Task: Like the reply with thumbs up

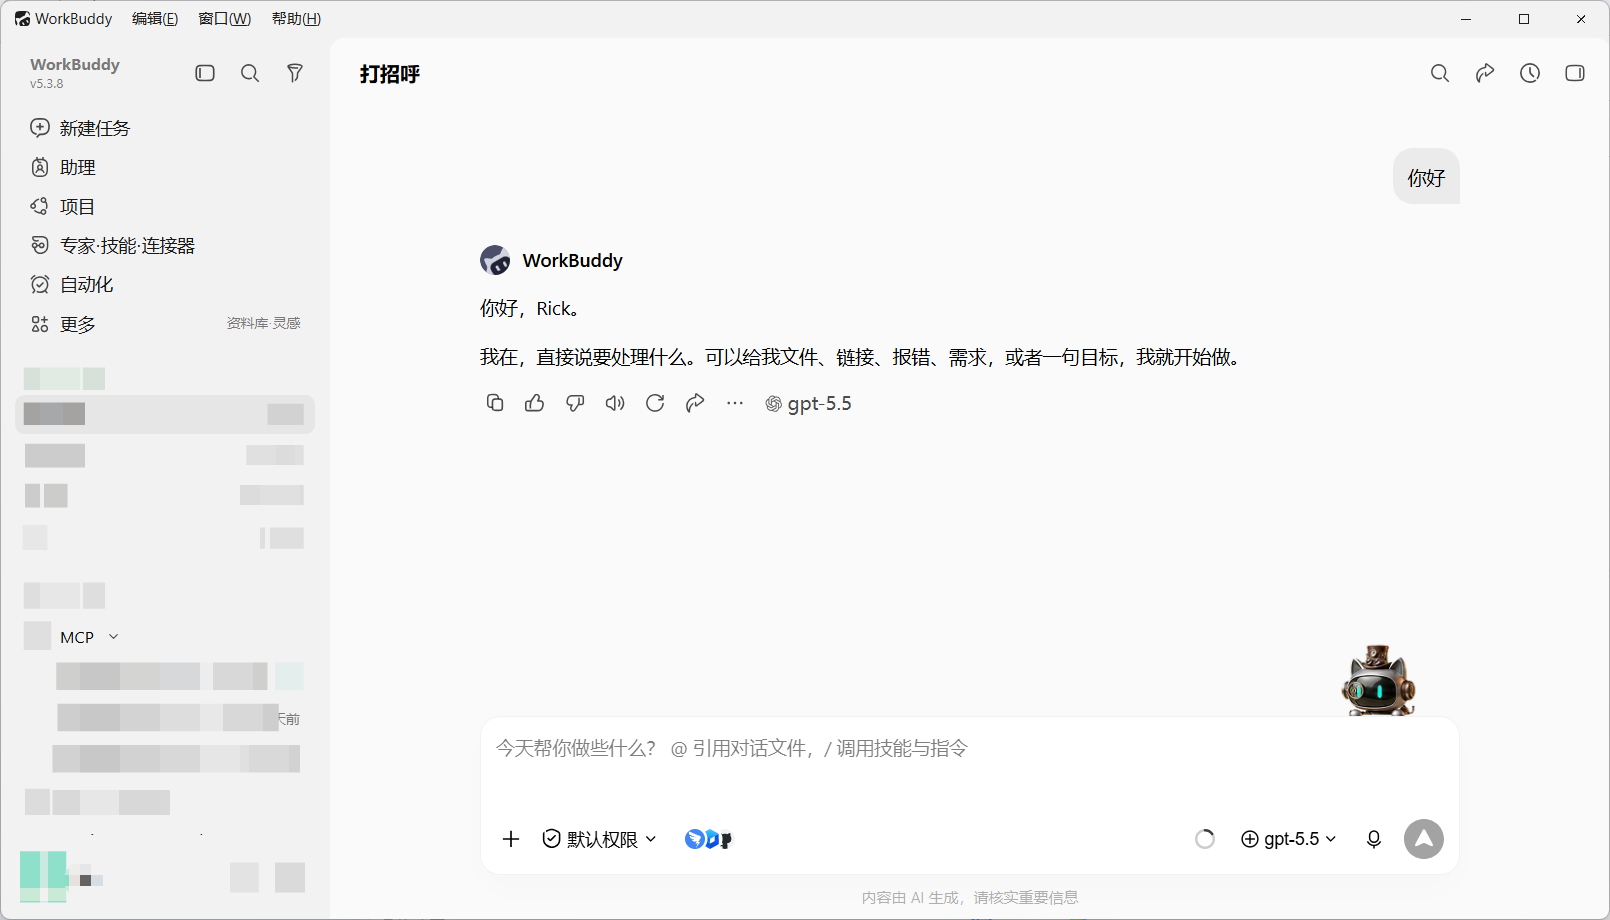Action: pos(535,403)
